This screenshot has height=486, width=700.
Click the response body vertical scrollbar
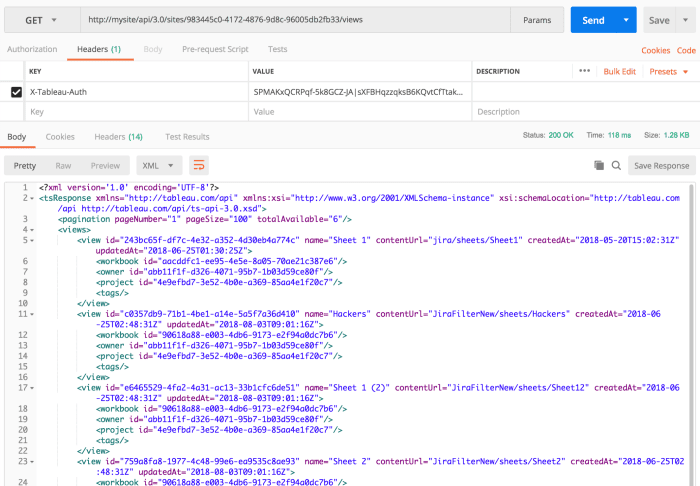(692, 335)
